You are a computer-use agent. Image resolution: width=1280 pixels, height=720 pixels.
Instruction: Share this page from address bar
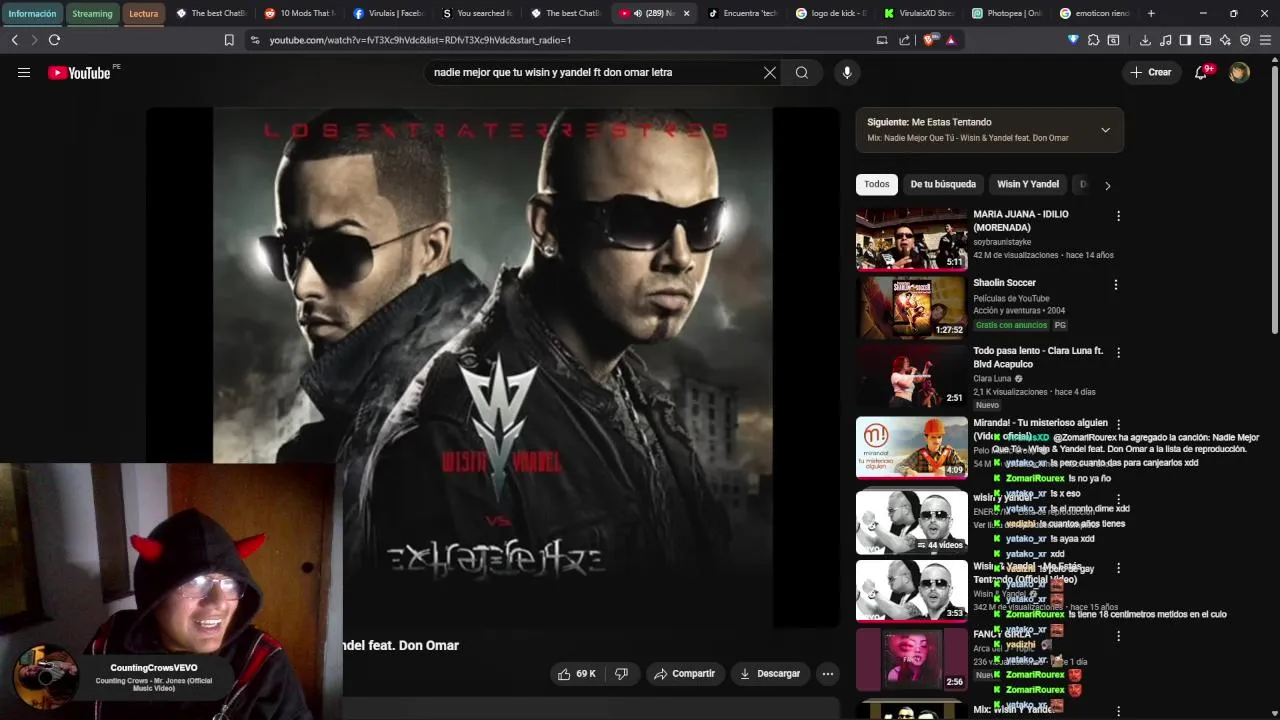pyautogui.click(x=904, y=40)
